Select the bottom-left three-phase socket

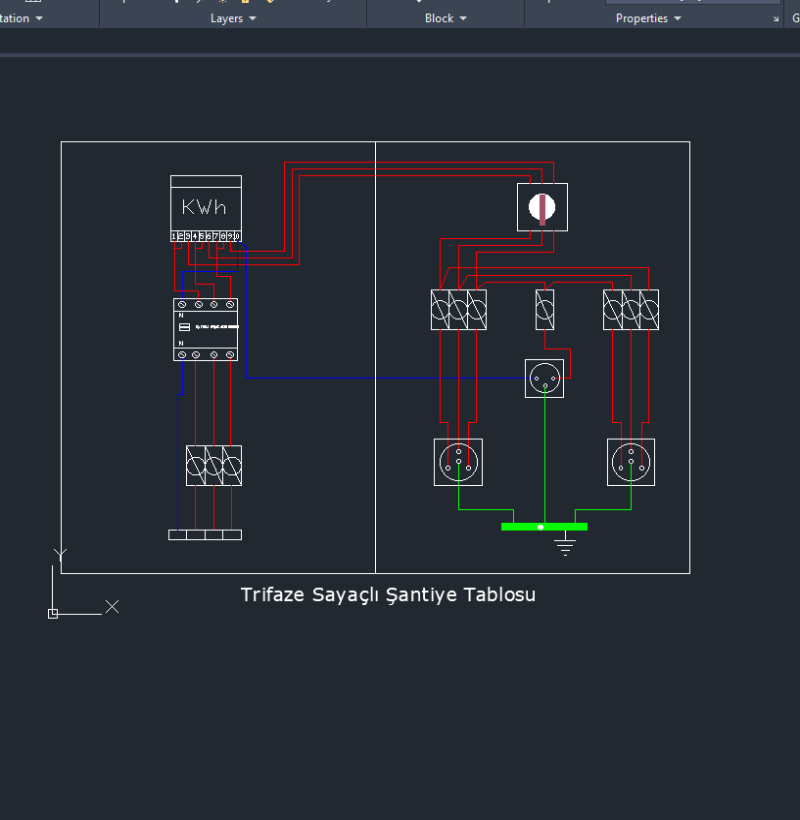click(x=458, y=462)
